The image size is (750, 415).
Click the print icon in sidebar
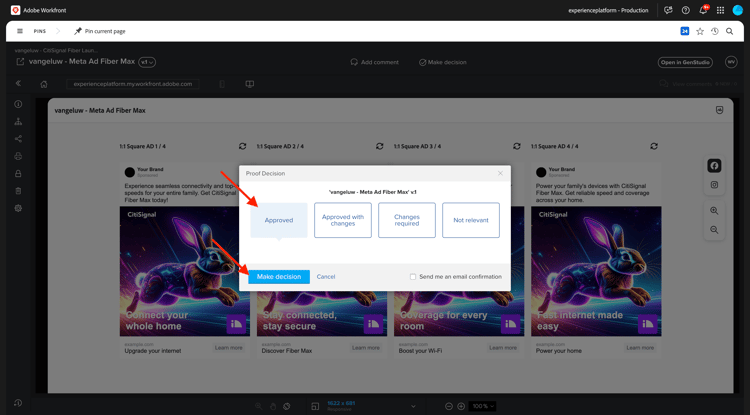point(18,156)
